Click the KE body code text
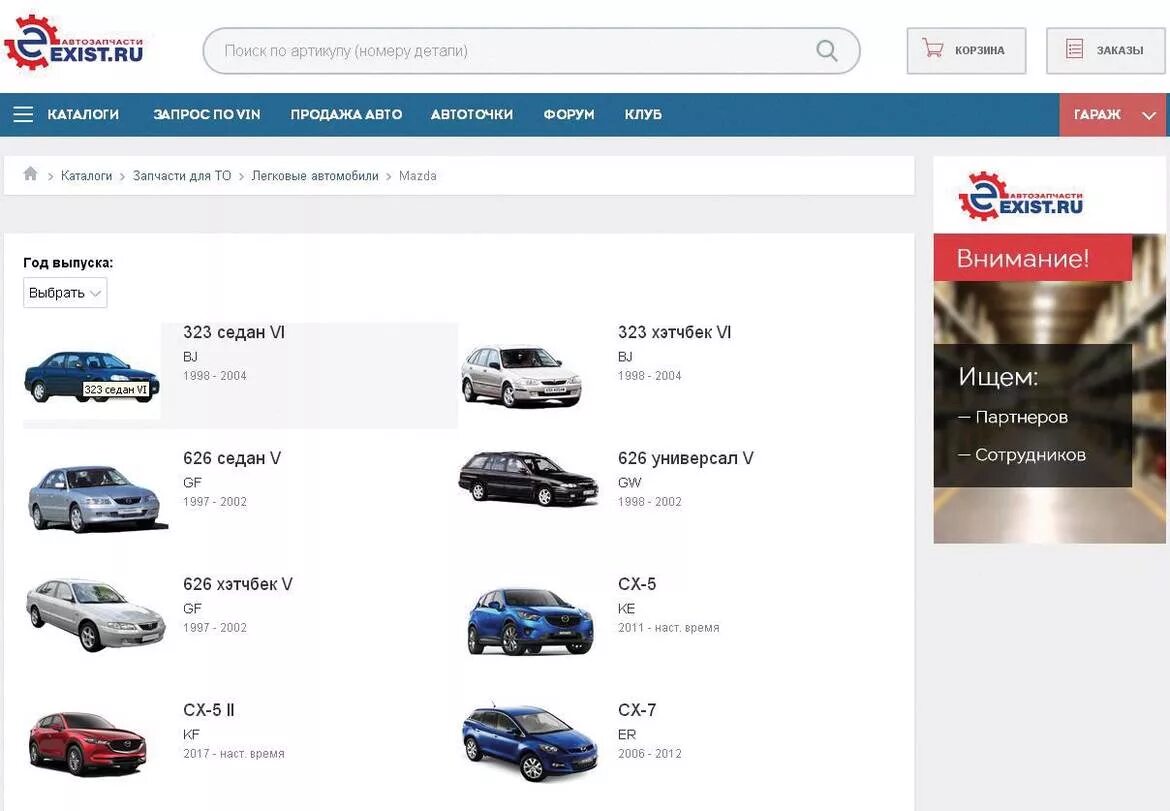Viewport: 1170px width, 811px height. pyautogui.click(x=626, y=609)
